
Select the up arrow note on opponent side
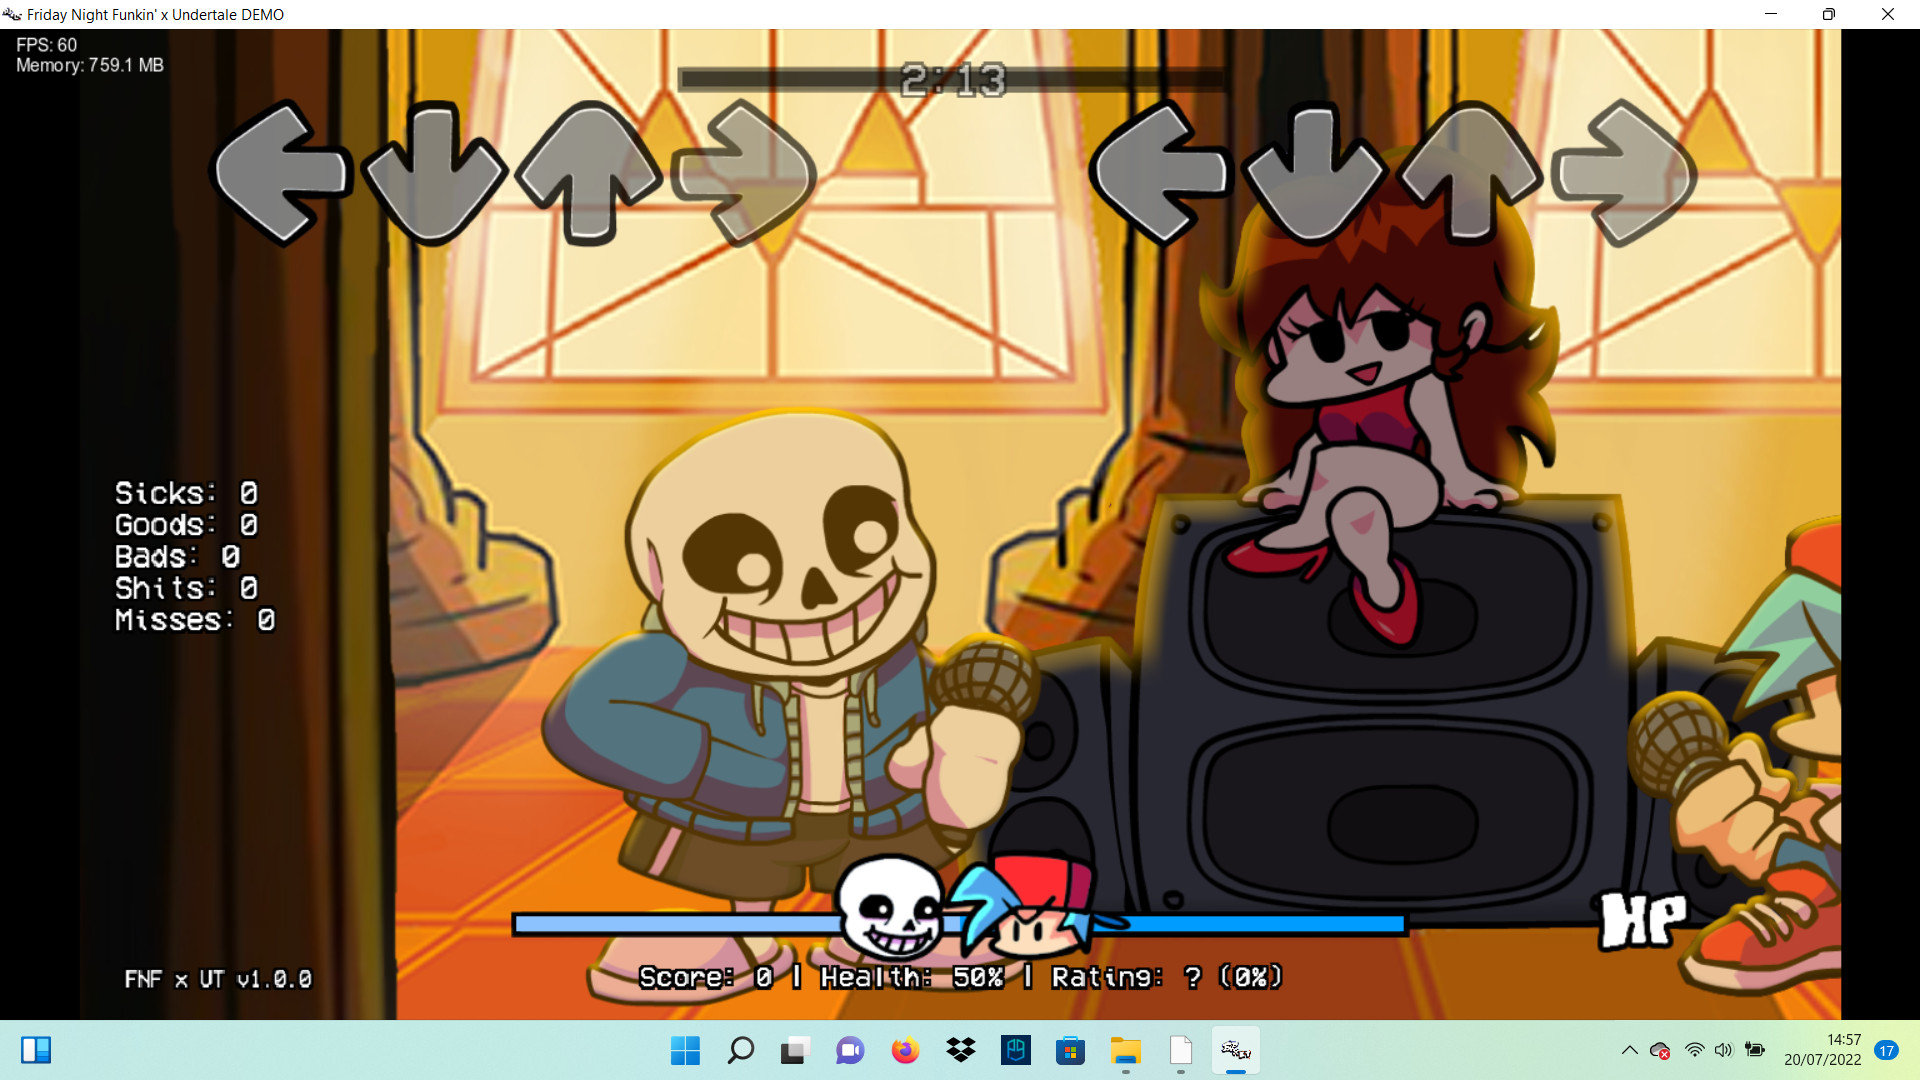click(x=590, y=170)
